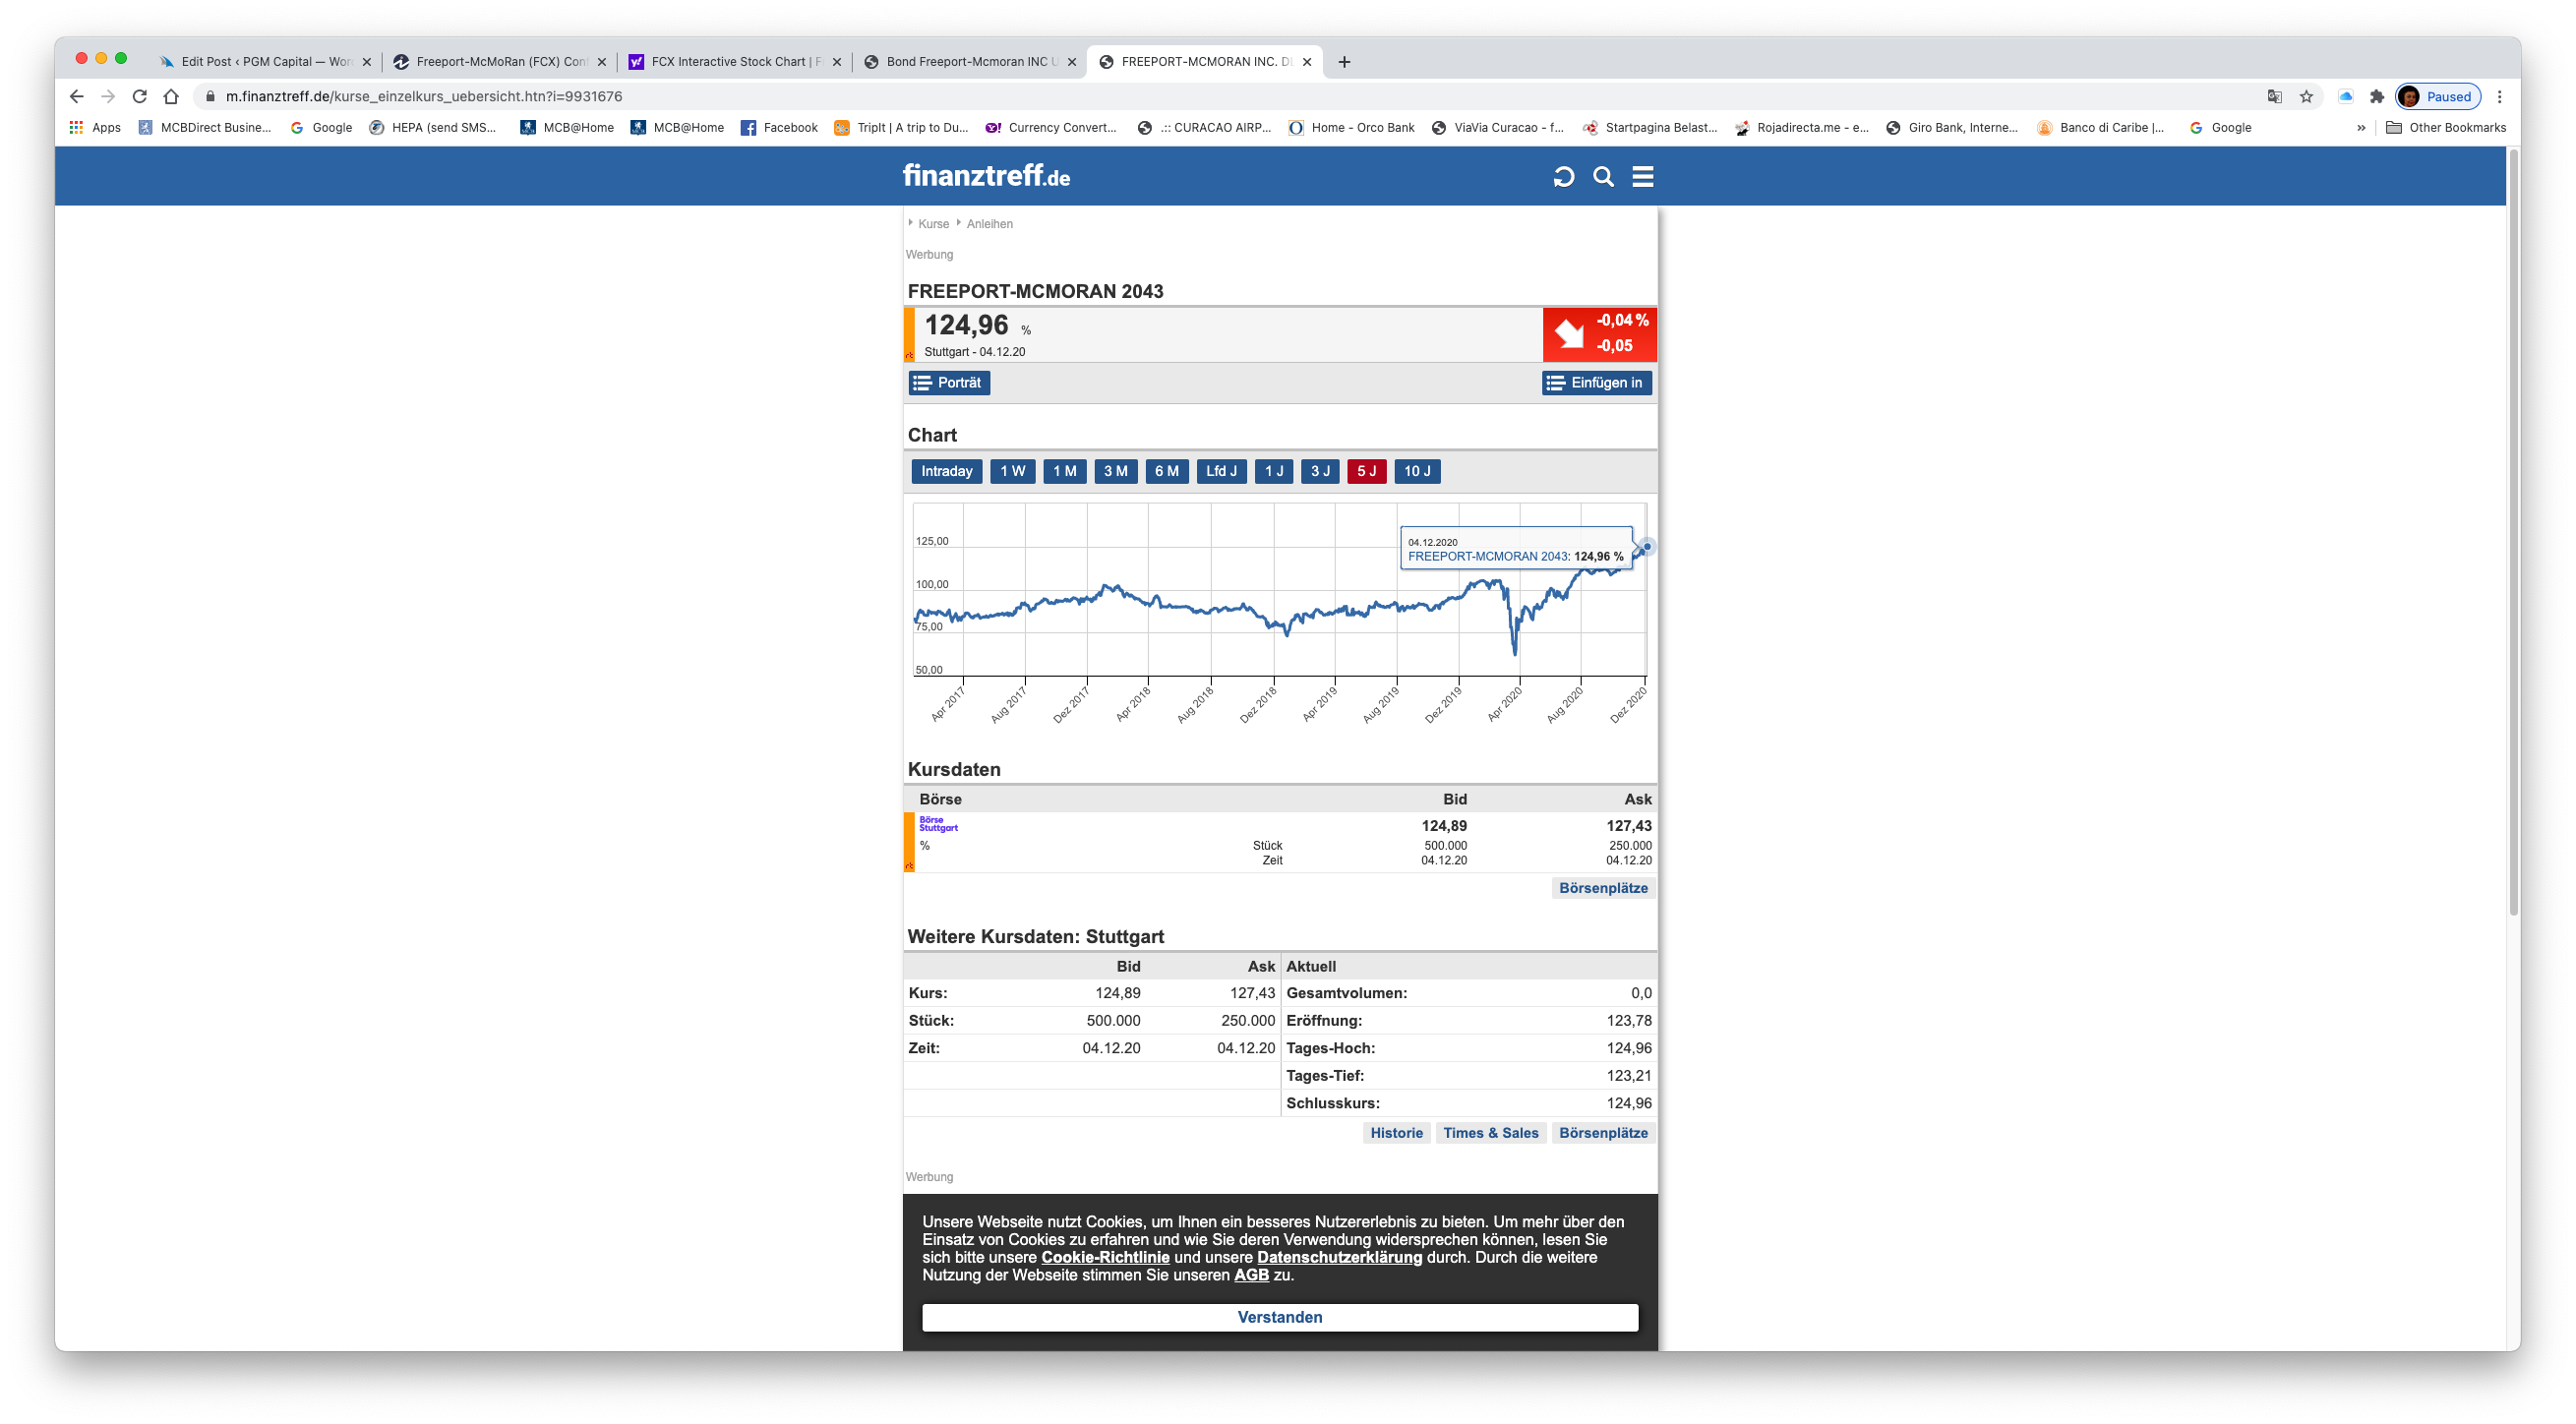Image resolution: width=2576 pixels, height=1424 pixels.
Task: Open a new tab with plus icon
Action: [1344, 62]
